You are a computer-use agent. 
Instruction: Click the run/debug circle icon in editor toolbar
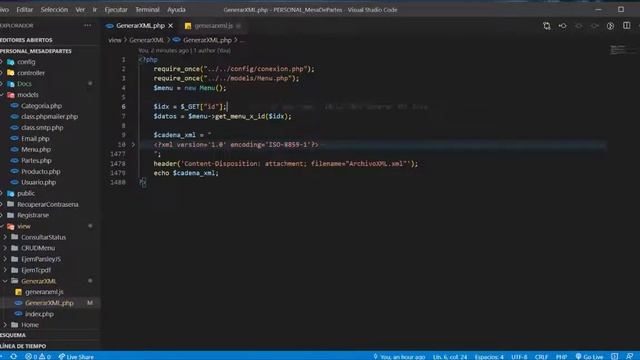click(x=610, y=26)
